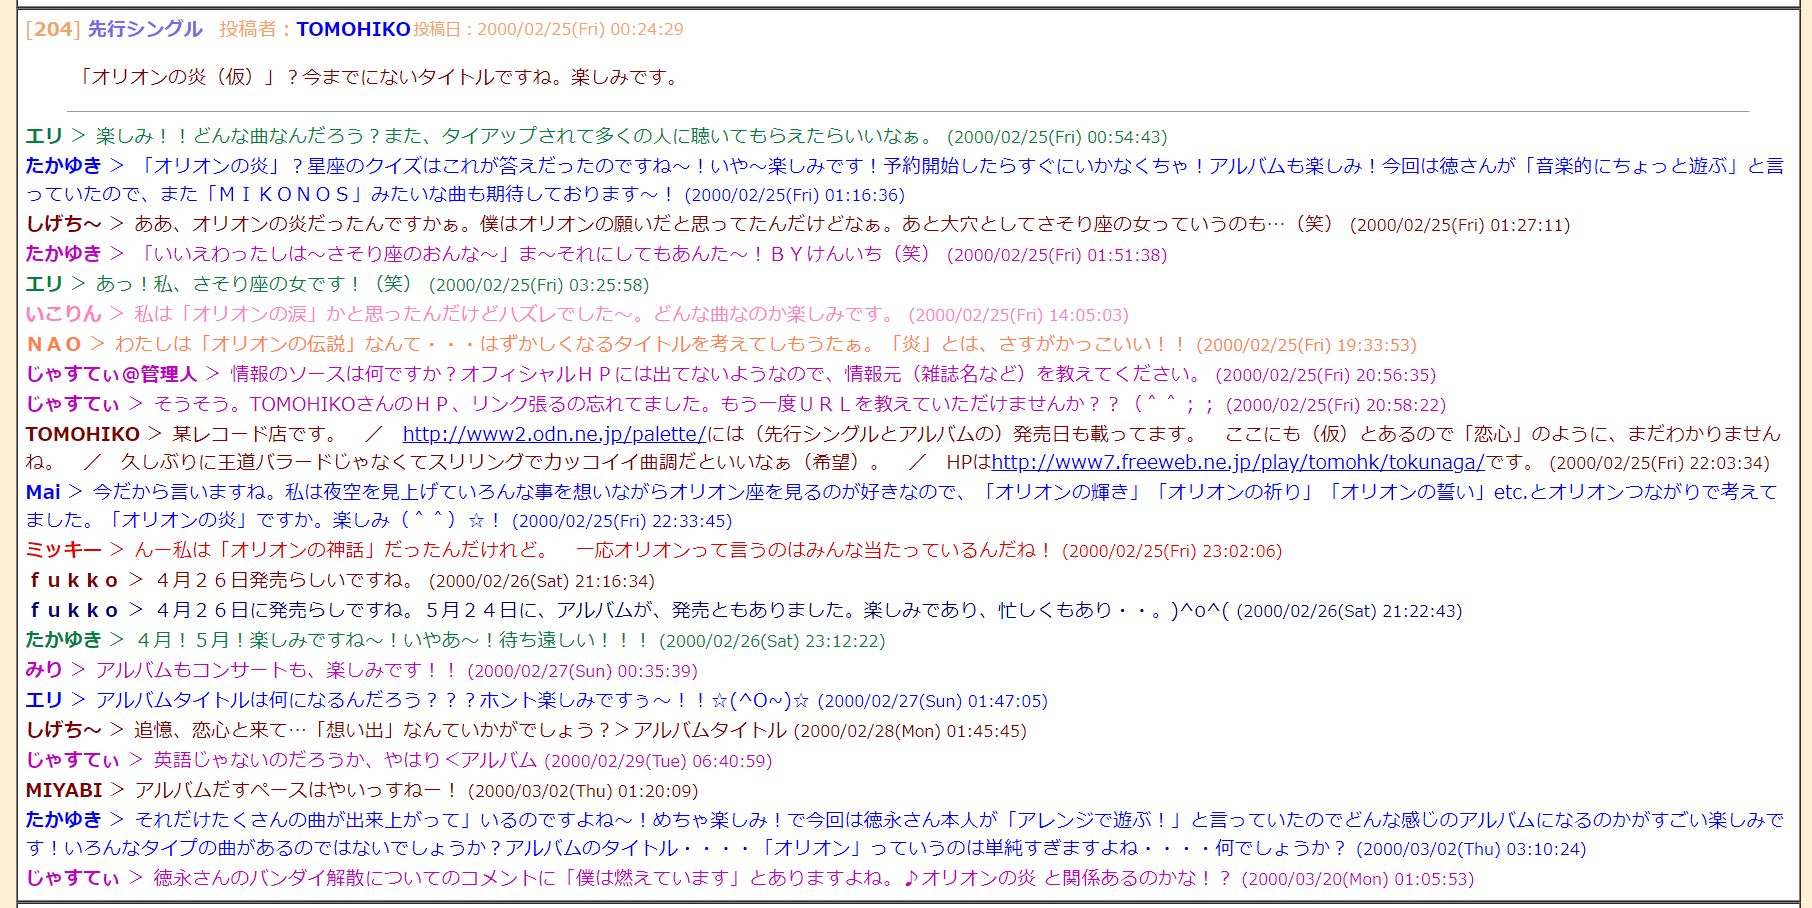Click じゃすてぃ's comment about バンダイ解散

pos(692,878)
